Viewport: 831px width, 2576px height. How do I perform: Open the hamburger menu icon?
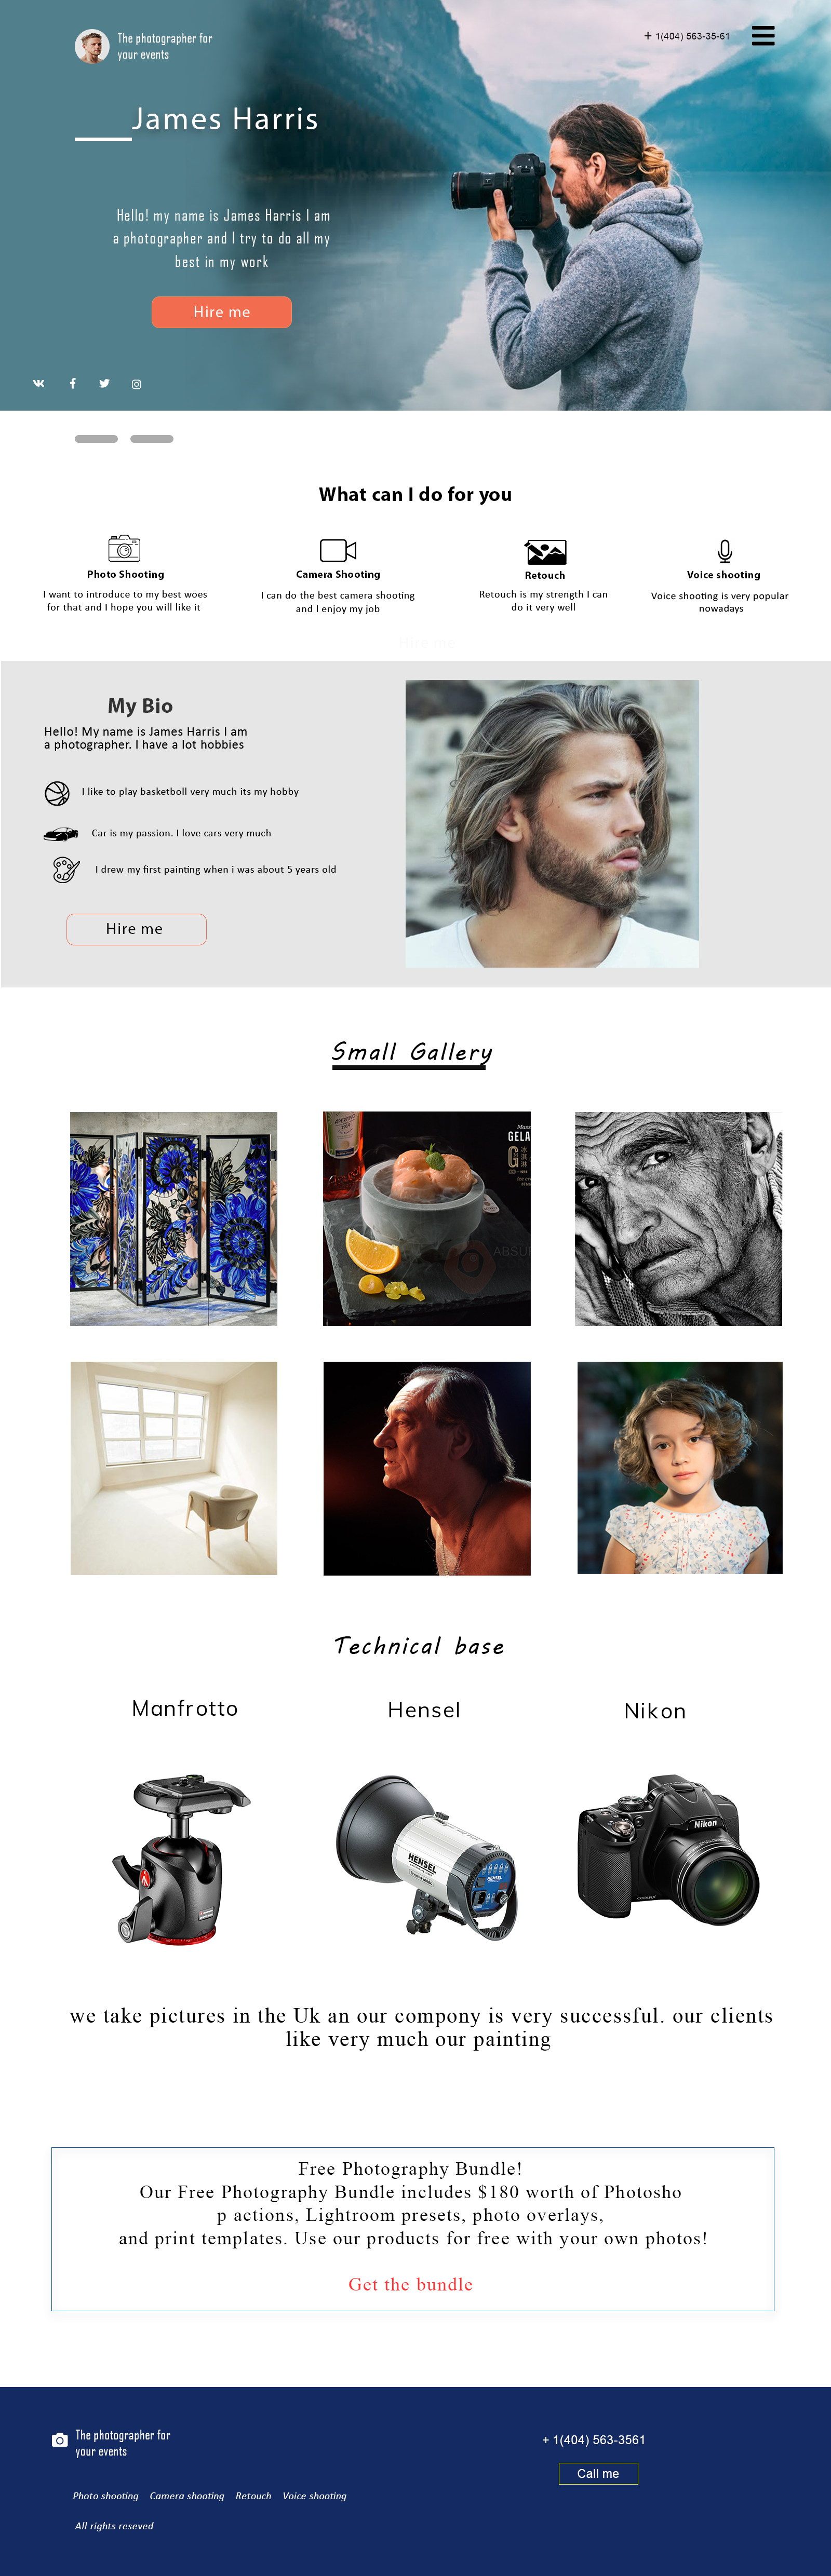763,36
